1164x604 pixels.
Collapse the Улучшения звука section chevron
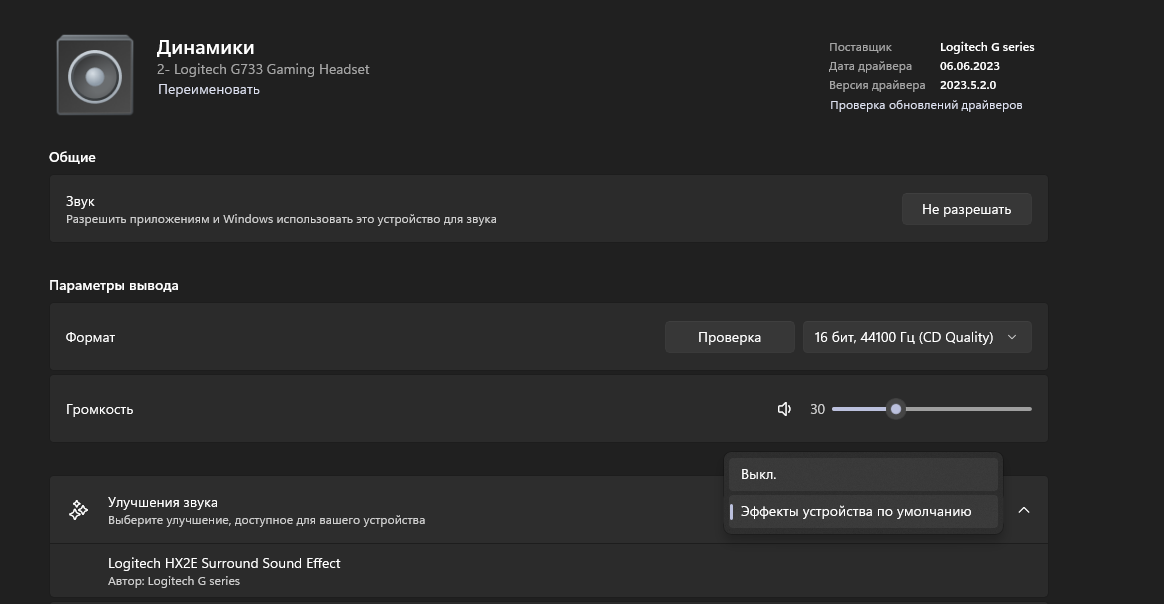(x=1024, y=510)
